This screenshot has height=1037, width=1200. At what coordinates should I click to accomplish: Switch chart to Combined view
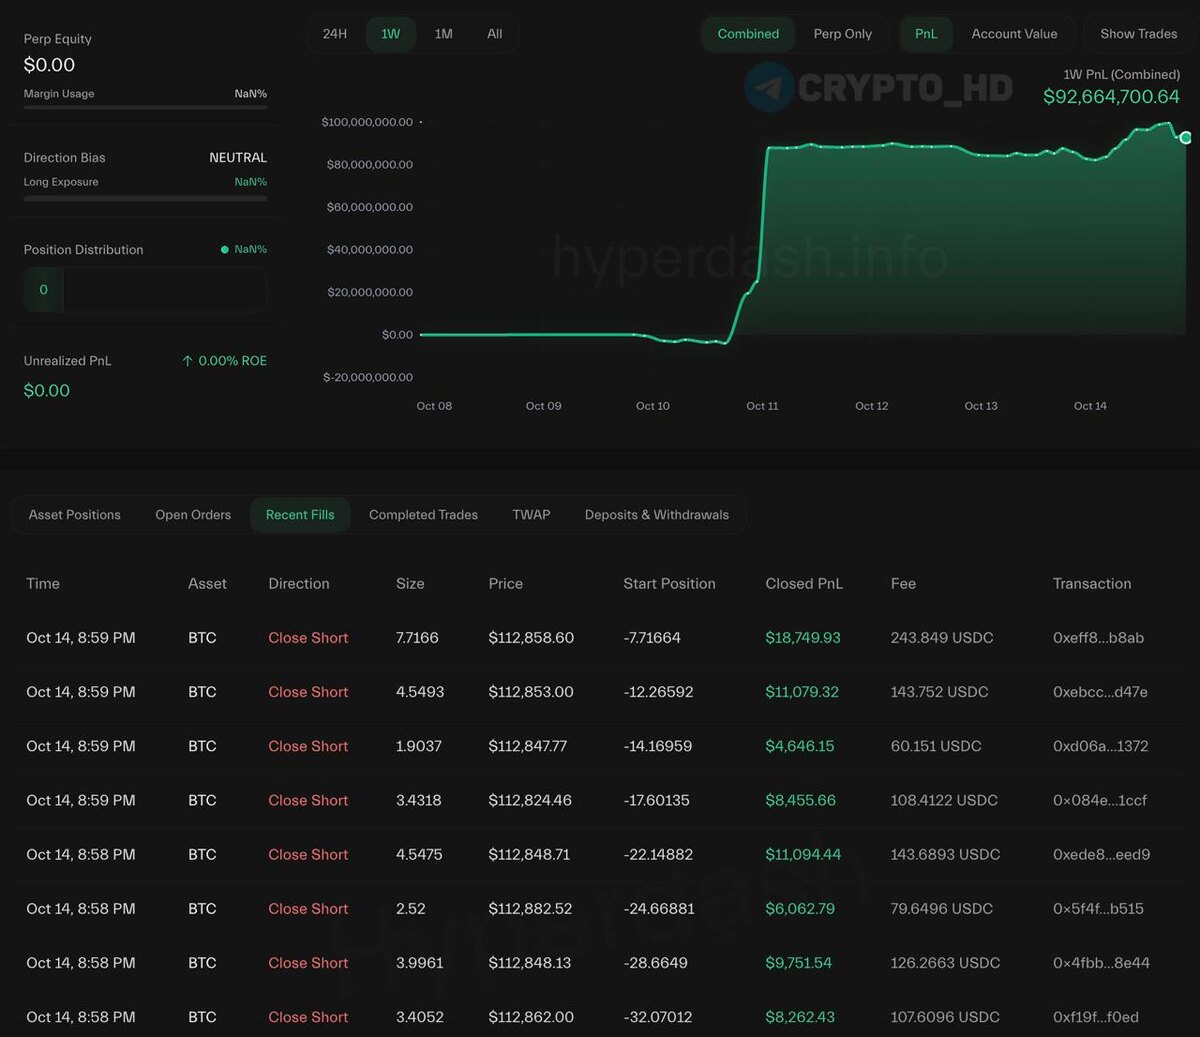click(748, 34)
